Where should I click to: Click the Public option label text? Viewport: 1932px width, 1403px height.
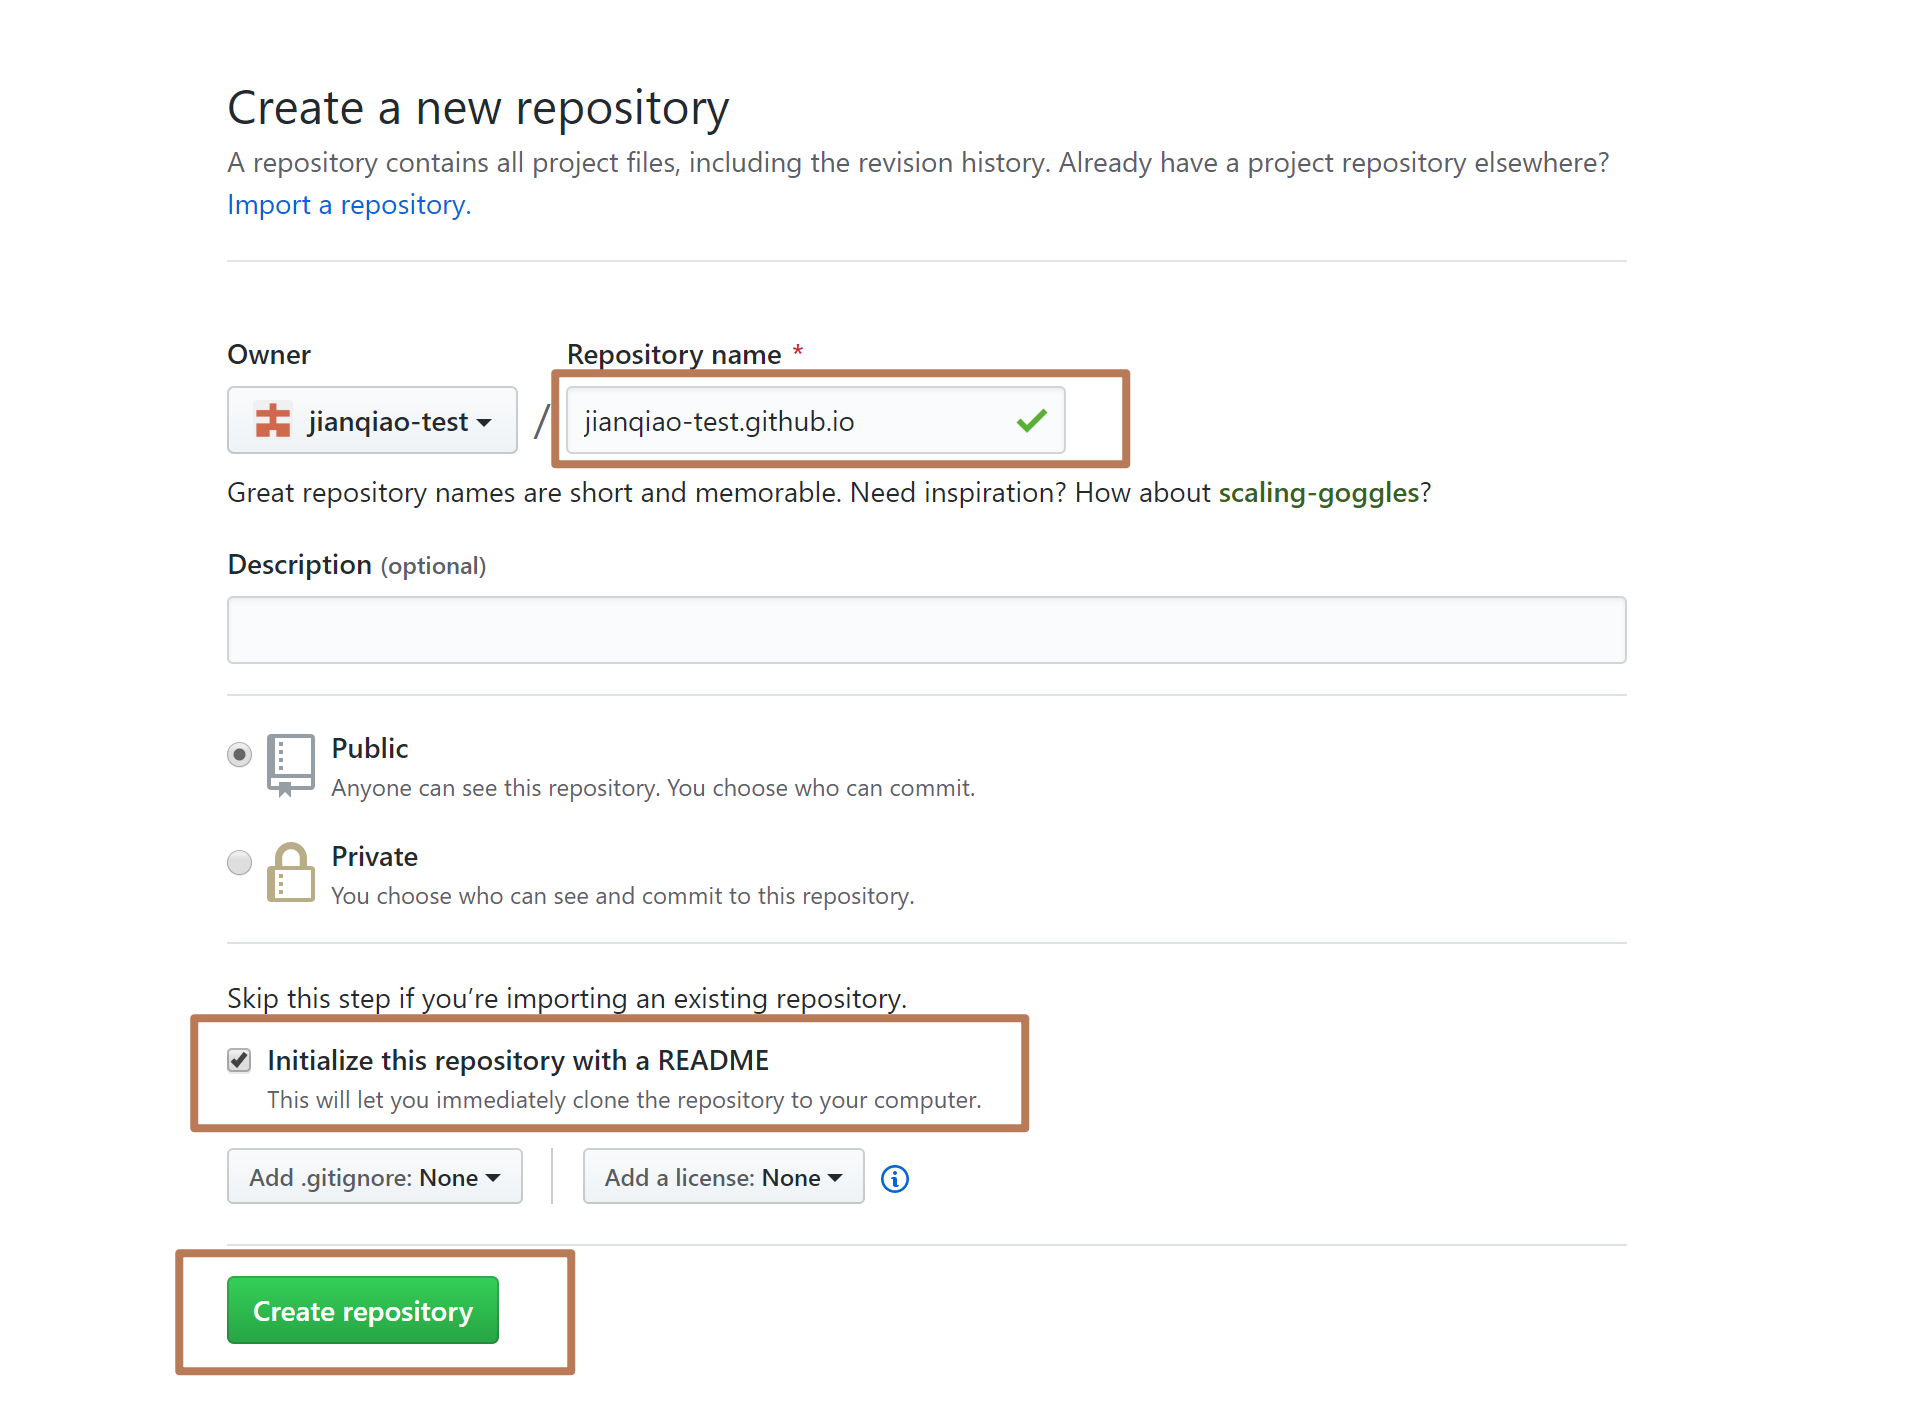point(370,749)
